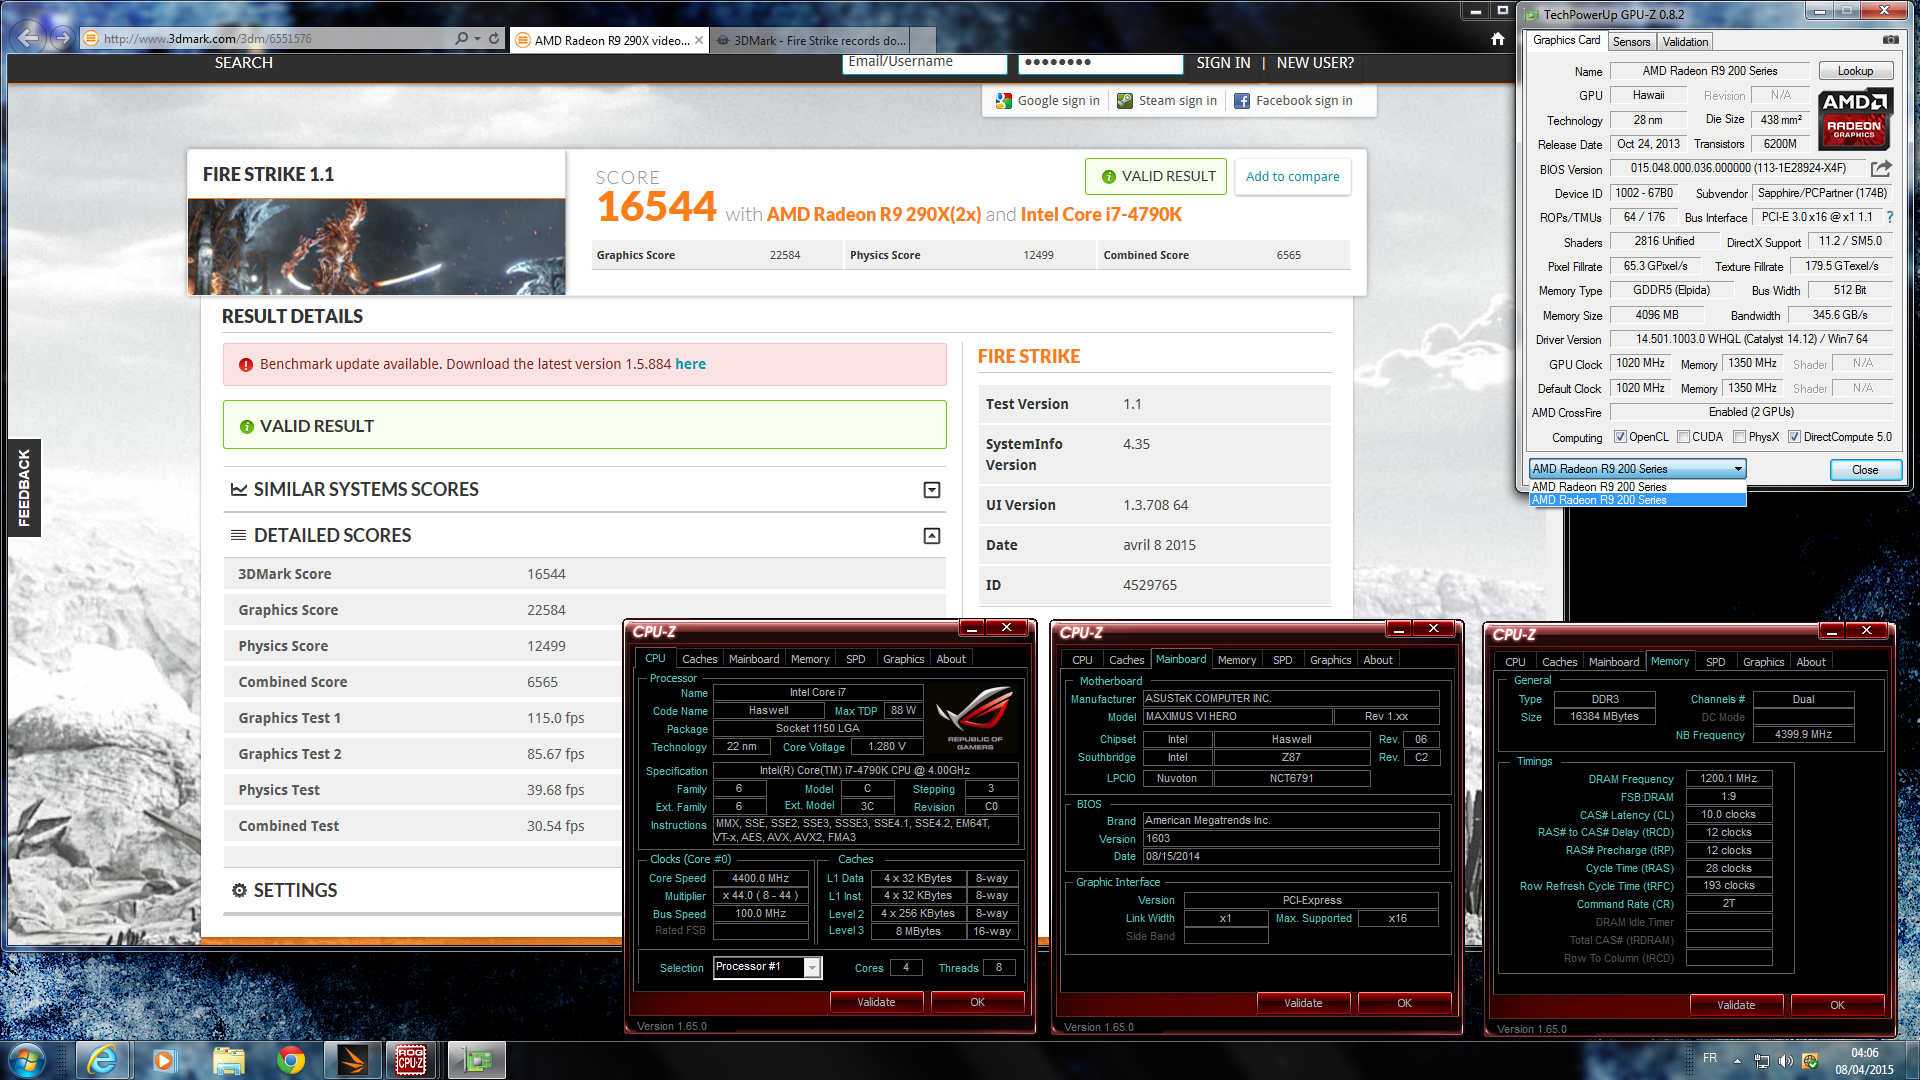The height and width of the screenshot is (1080, 1920).
Task: Open the address bar dropdown arrow
Action: [478, 39]
